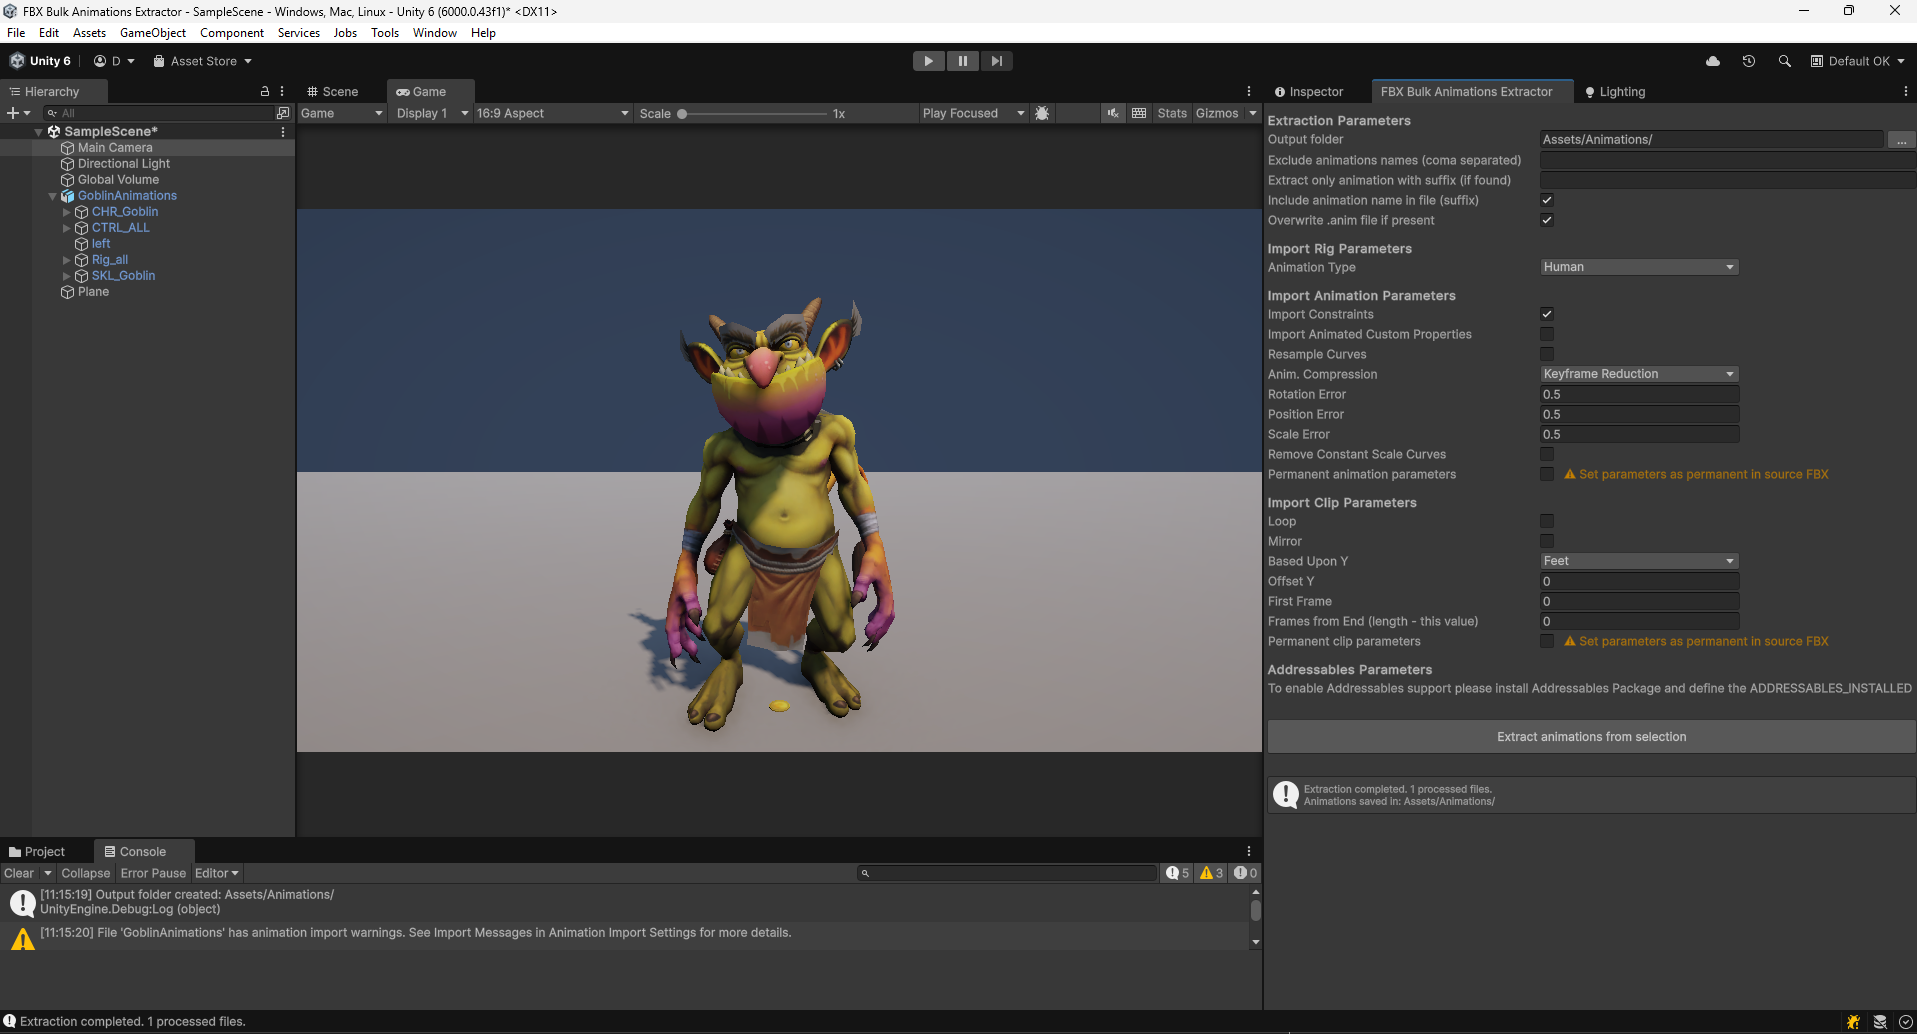Click the global search magnifier icon
Screen dimensions: 1917x1034
pyautogui.click(x=1784, y=61)
